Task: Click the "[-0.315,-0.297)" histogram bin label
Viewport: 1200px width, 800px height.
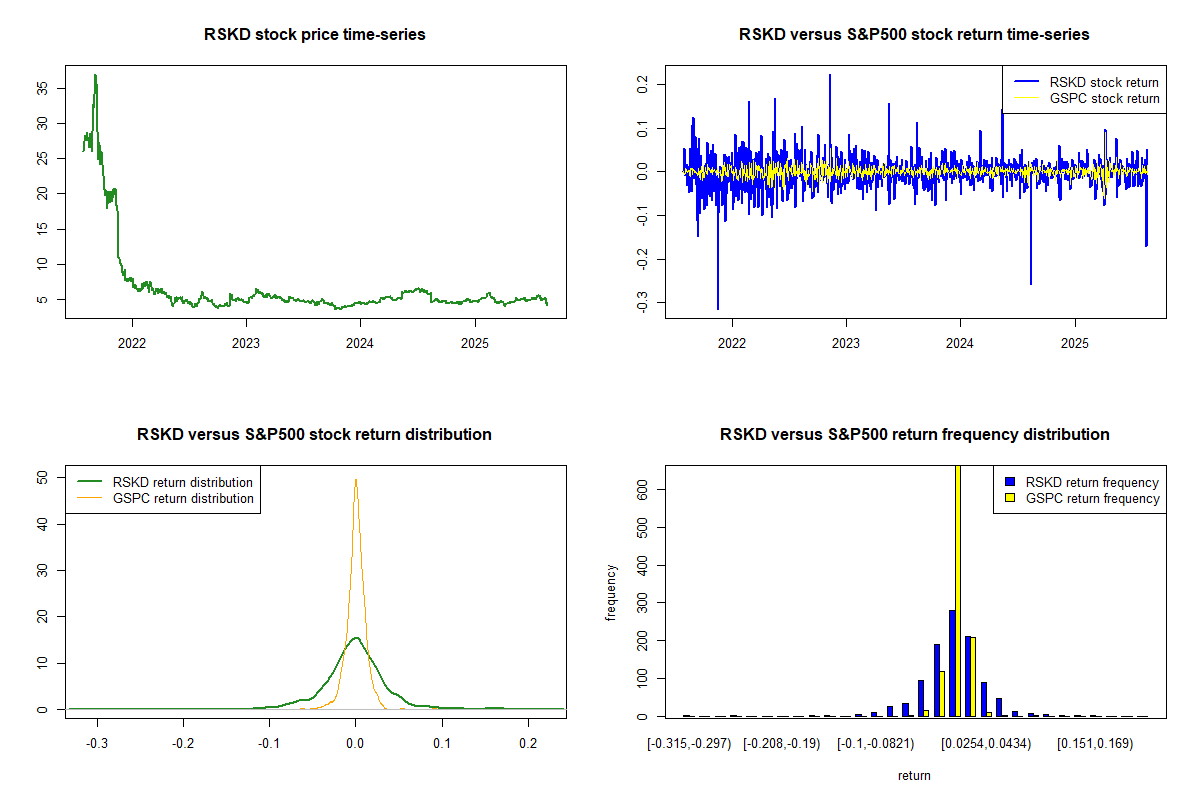Action: pyautogui.click(x=689, y=743)
